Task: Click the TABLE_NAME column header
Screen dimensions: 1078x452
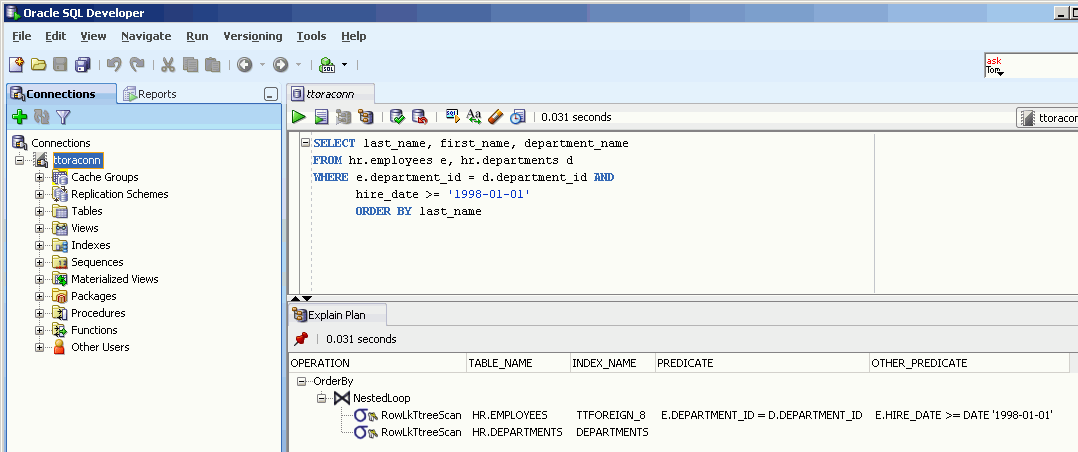Action: click(x=518, y=363)
